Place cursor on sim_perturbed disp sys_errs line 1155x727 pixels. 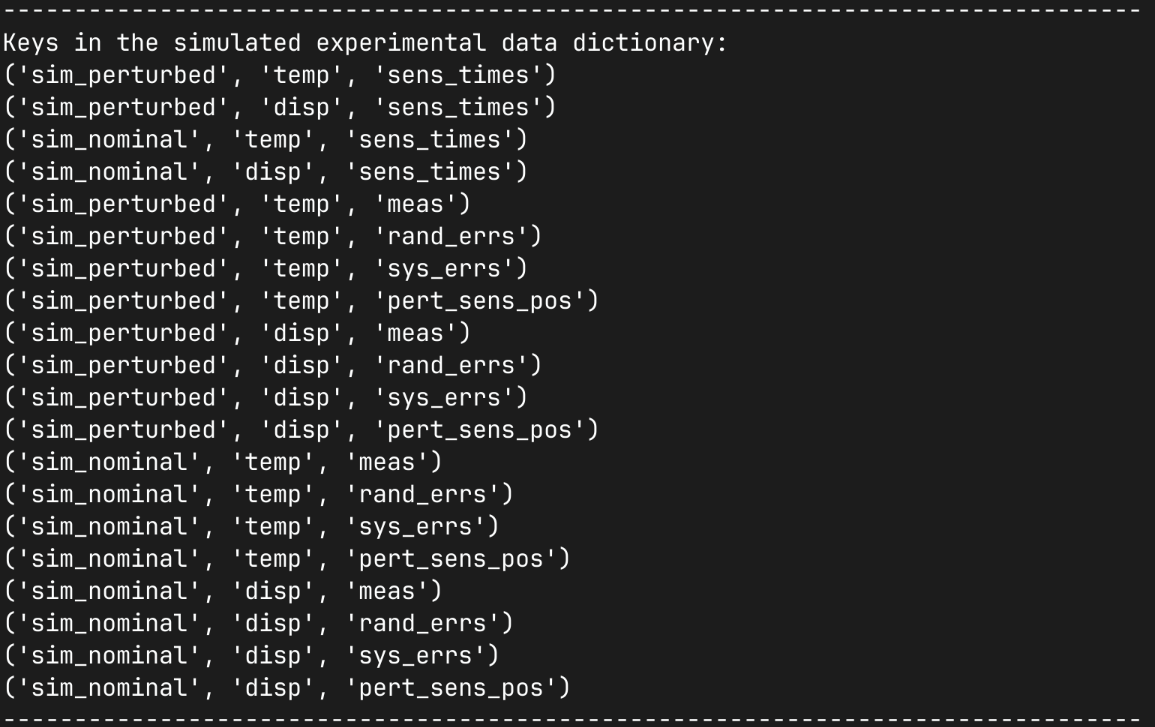point(266,397)
